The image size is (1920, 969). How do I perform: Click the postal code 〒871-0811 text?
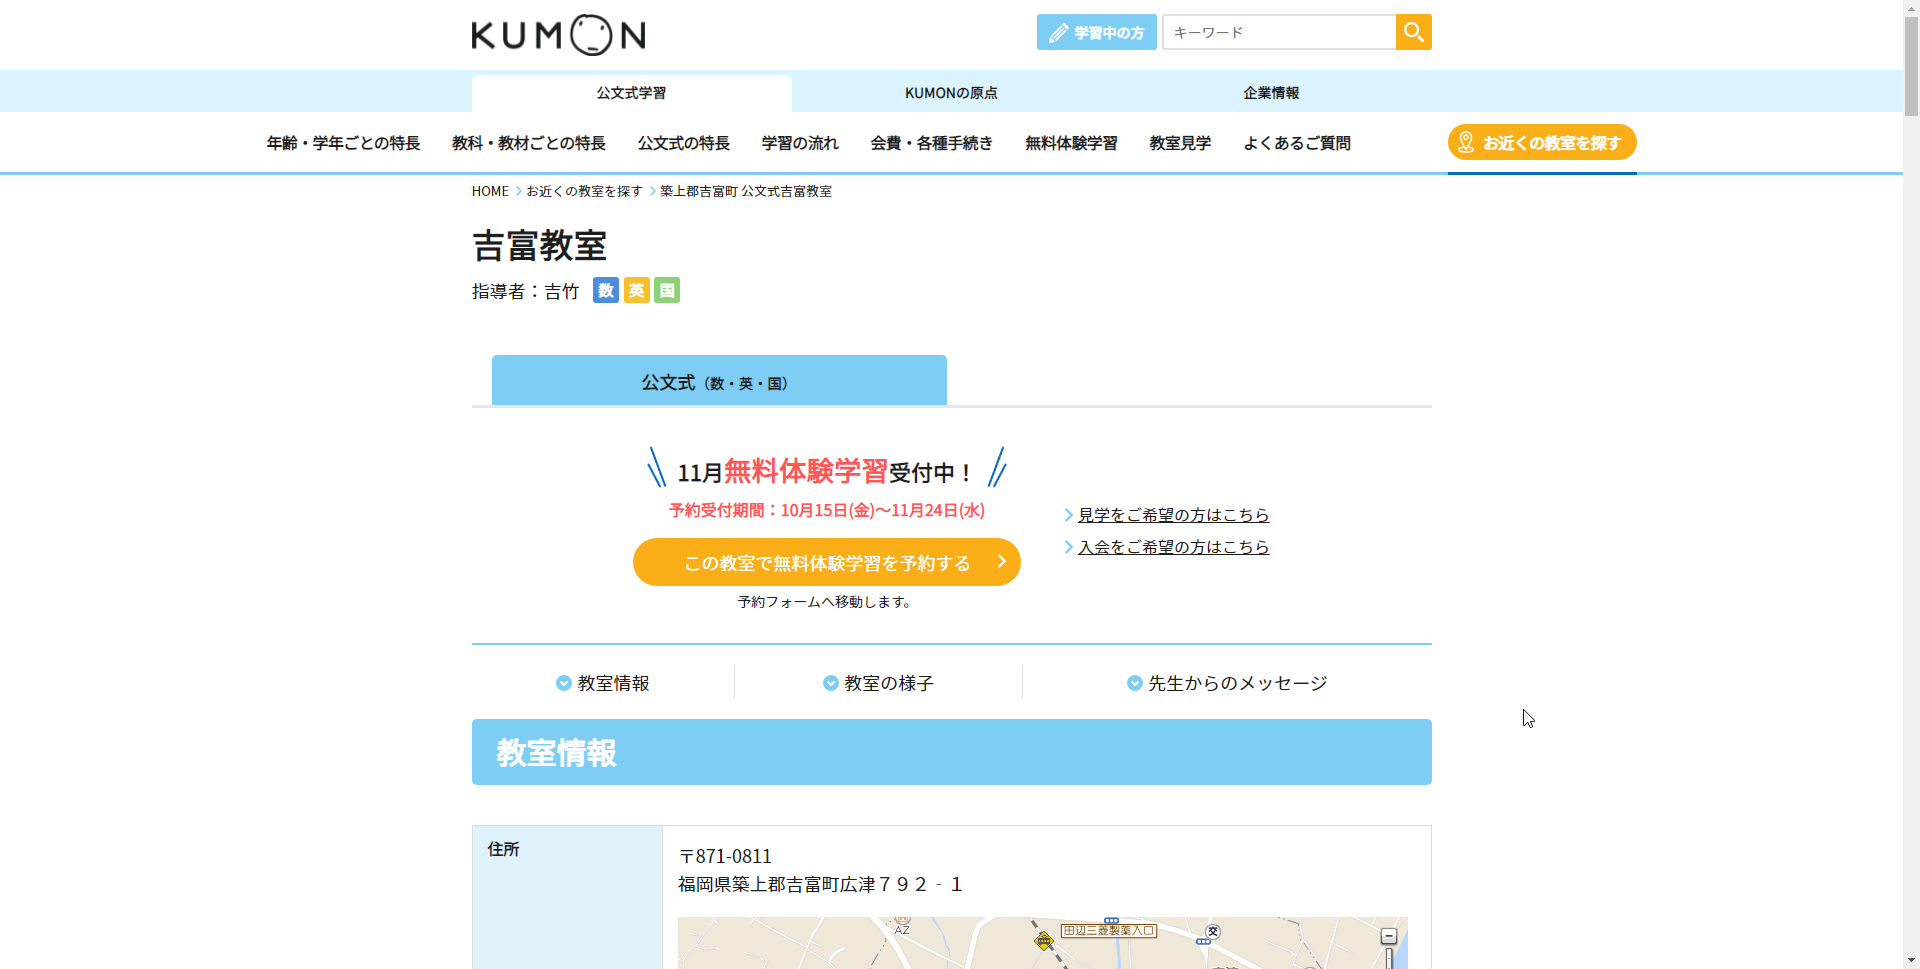[x=725, y=856]
